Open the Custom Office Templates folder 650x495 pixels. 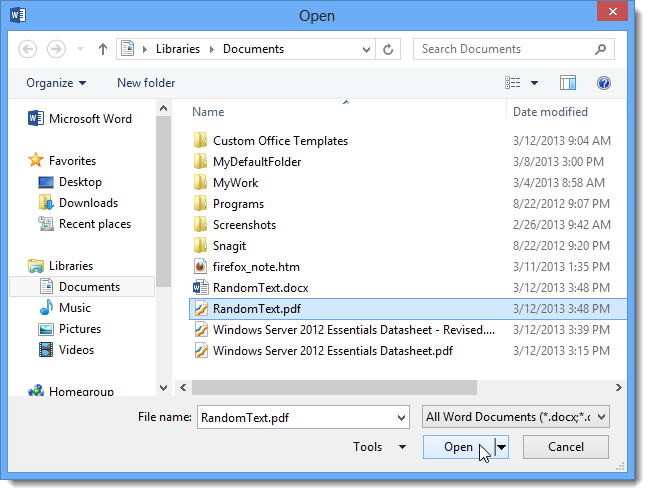coord(280,141)
